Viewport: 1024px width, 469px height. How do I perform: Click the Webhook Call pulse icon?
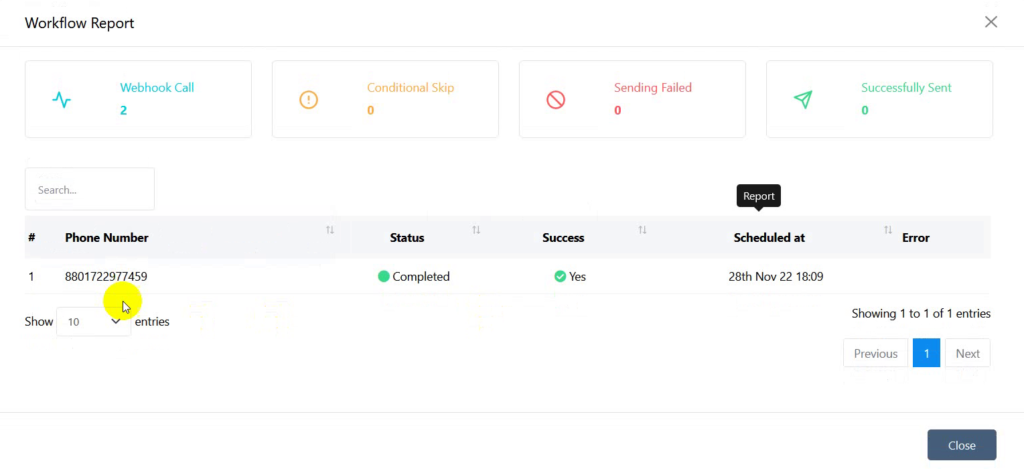[61, 100]
